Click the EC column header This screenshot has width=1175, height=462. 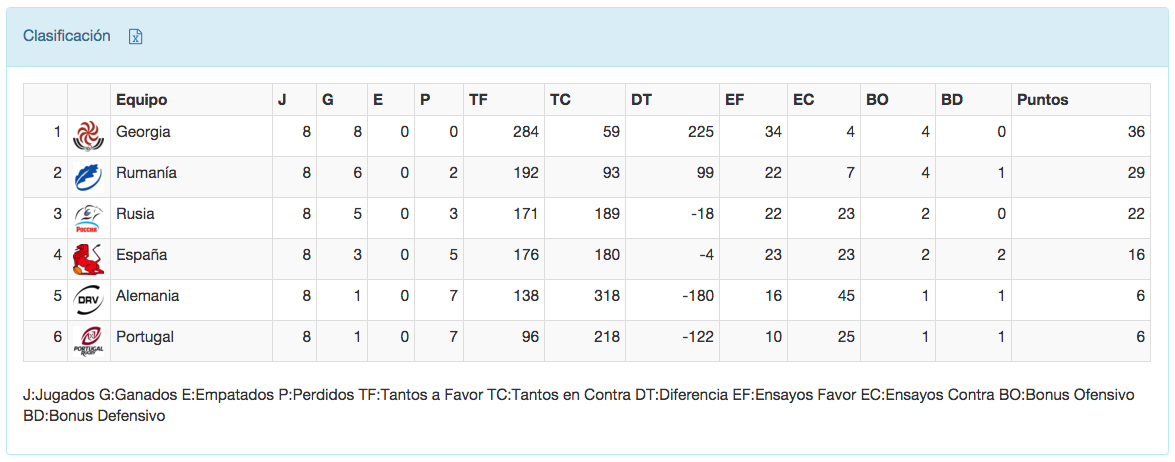[803, 100]
